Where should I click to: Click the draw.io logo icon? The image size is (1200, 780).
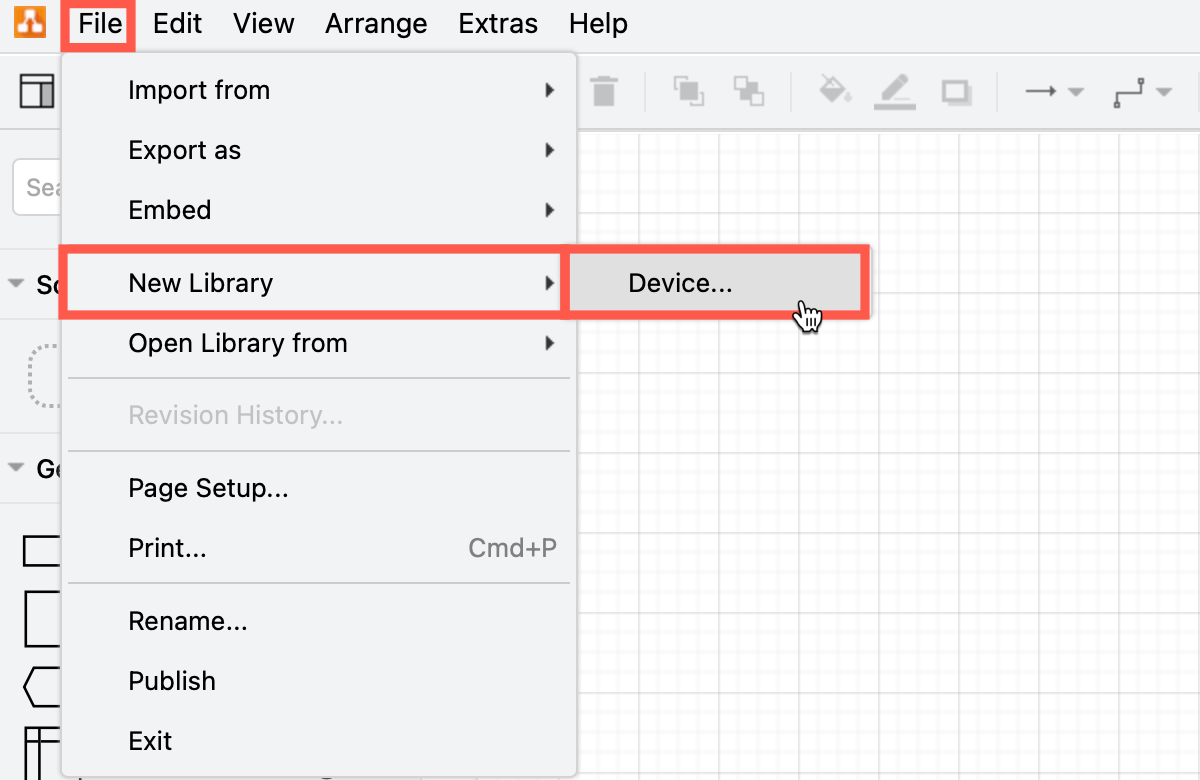coord(29,22)
